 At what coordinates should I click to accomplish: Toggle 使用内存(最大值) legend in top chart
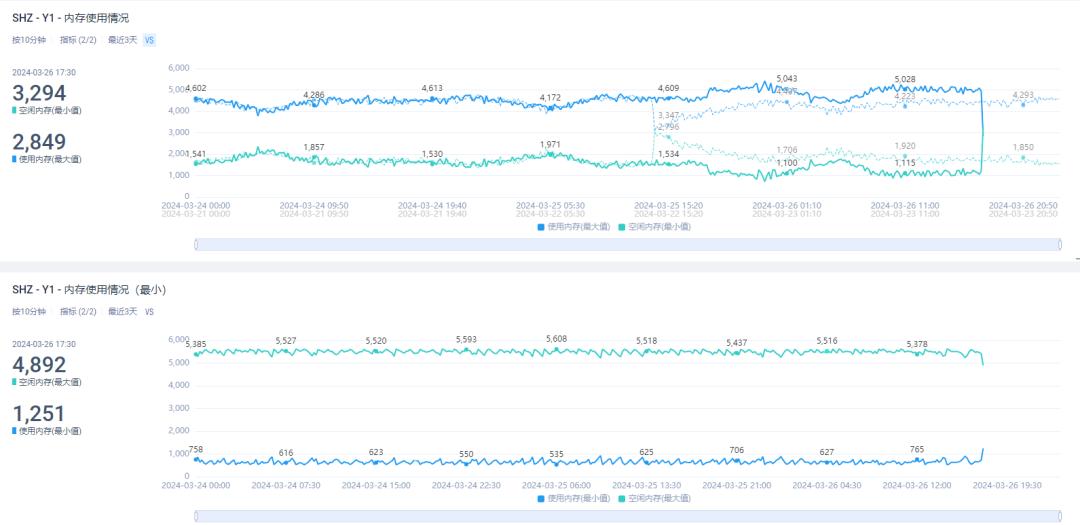pos(573,227)
